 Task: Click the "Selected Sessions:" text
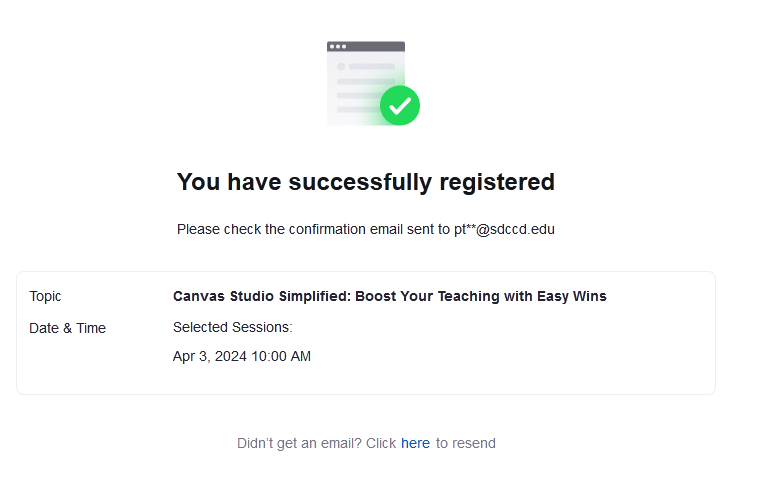pos(232,327)
